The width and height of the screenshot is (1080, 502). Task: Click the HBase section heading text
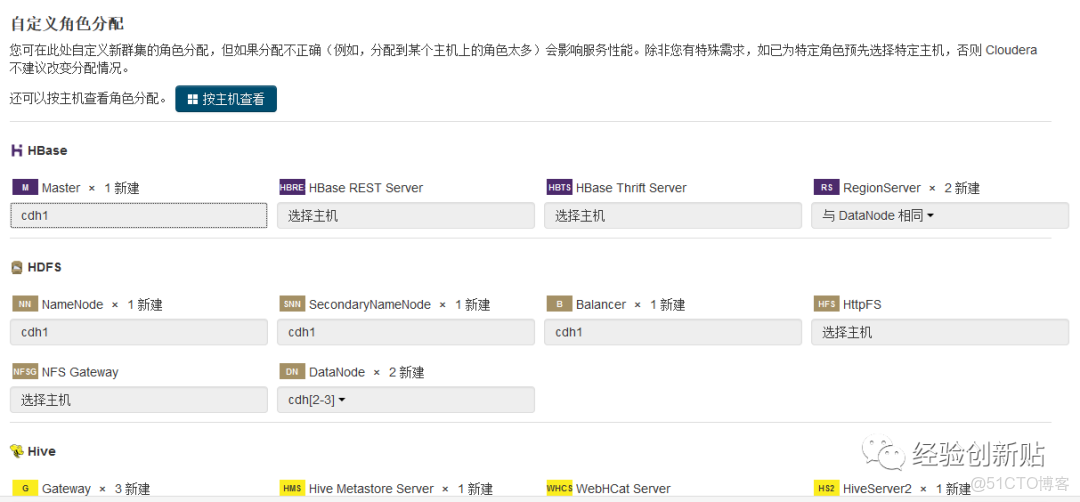(x=48, y=150)
